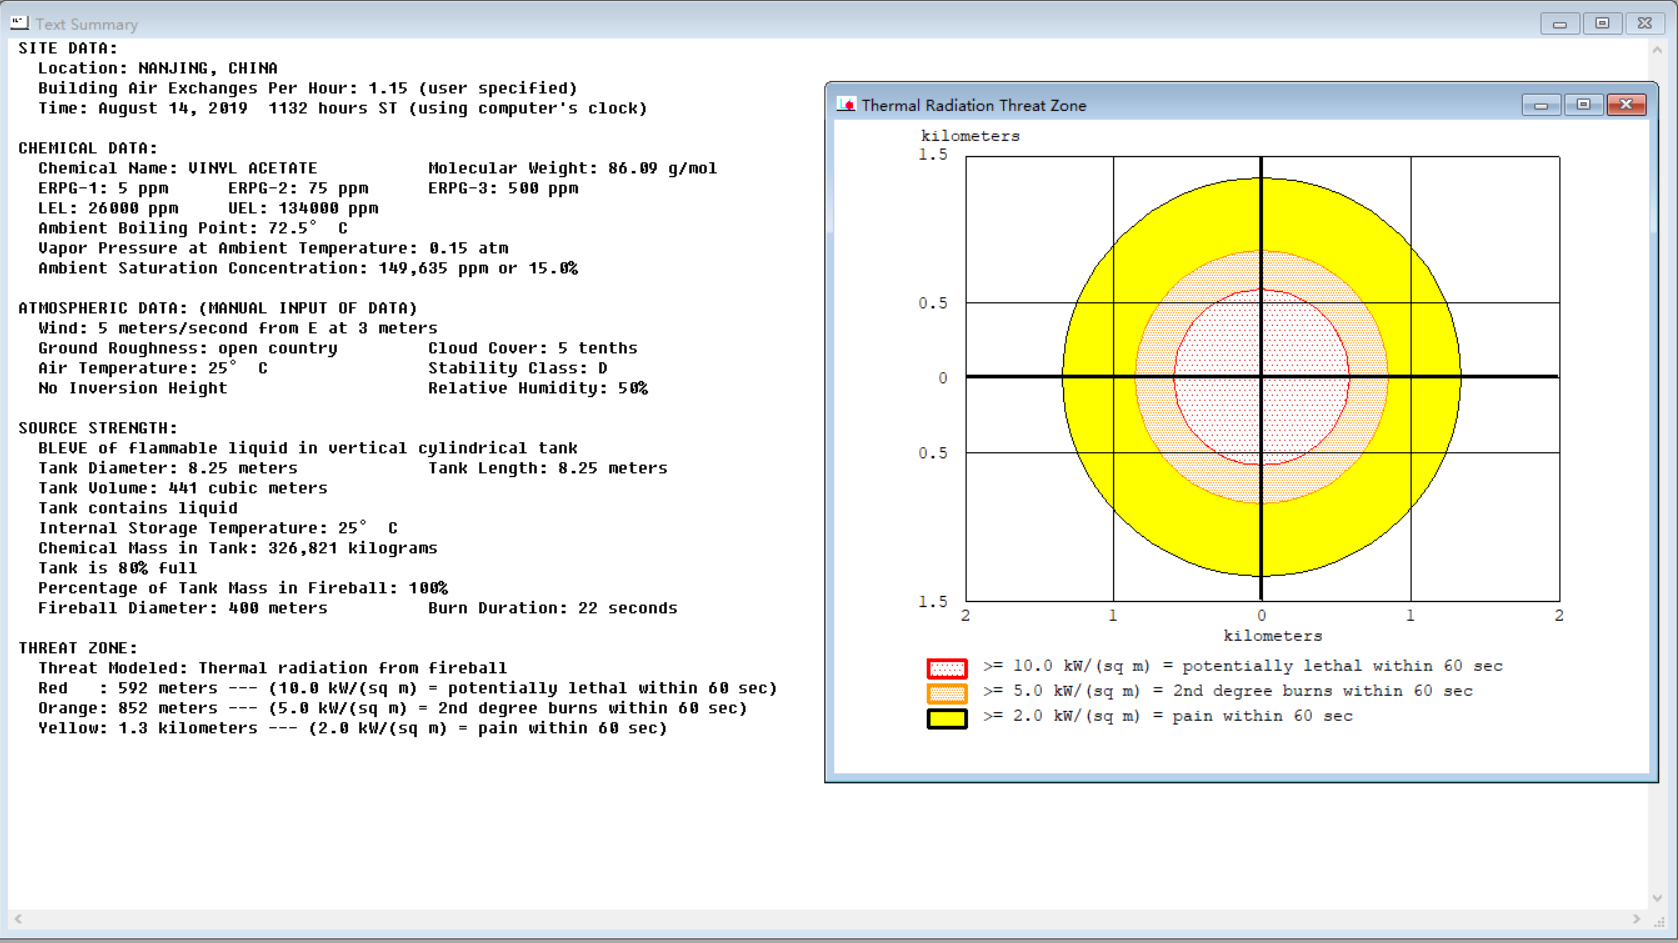
Task: Click the orange 5.0 kW legend swatch
Action: (947, 693)
